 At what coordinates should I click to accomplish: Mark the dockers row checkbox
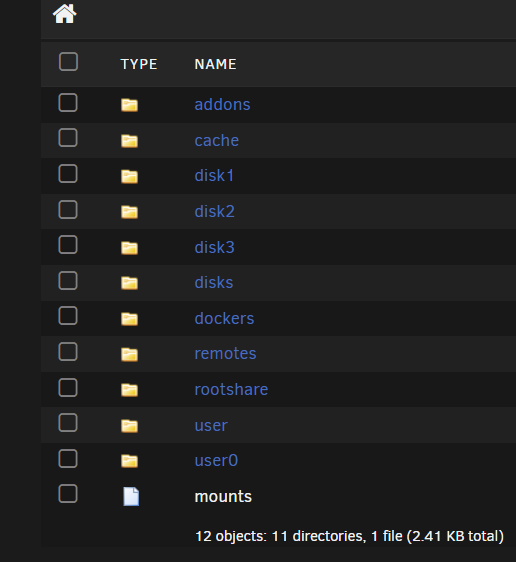point(68,315)
